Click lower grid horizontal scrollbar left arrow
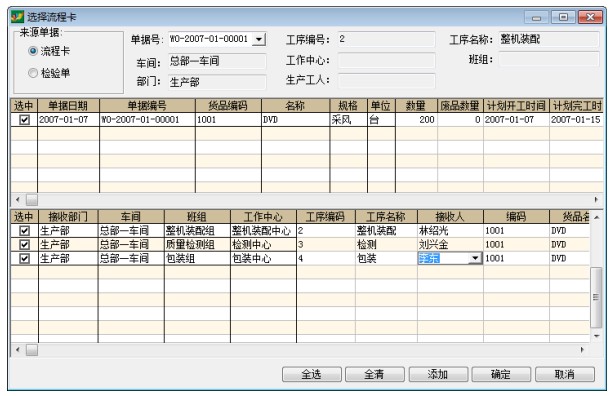 click(18, 350)
